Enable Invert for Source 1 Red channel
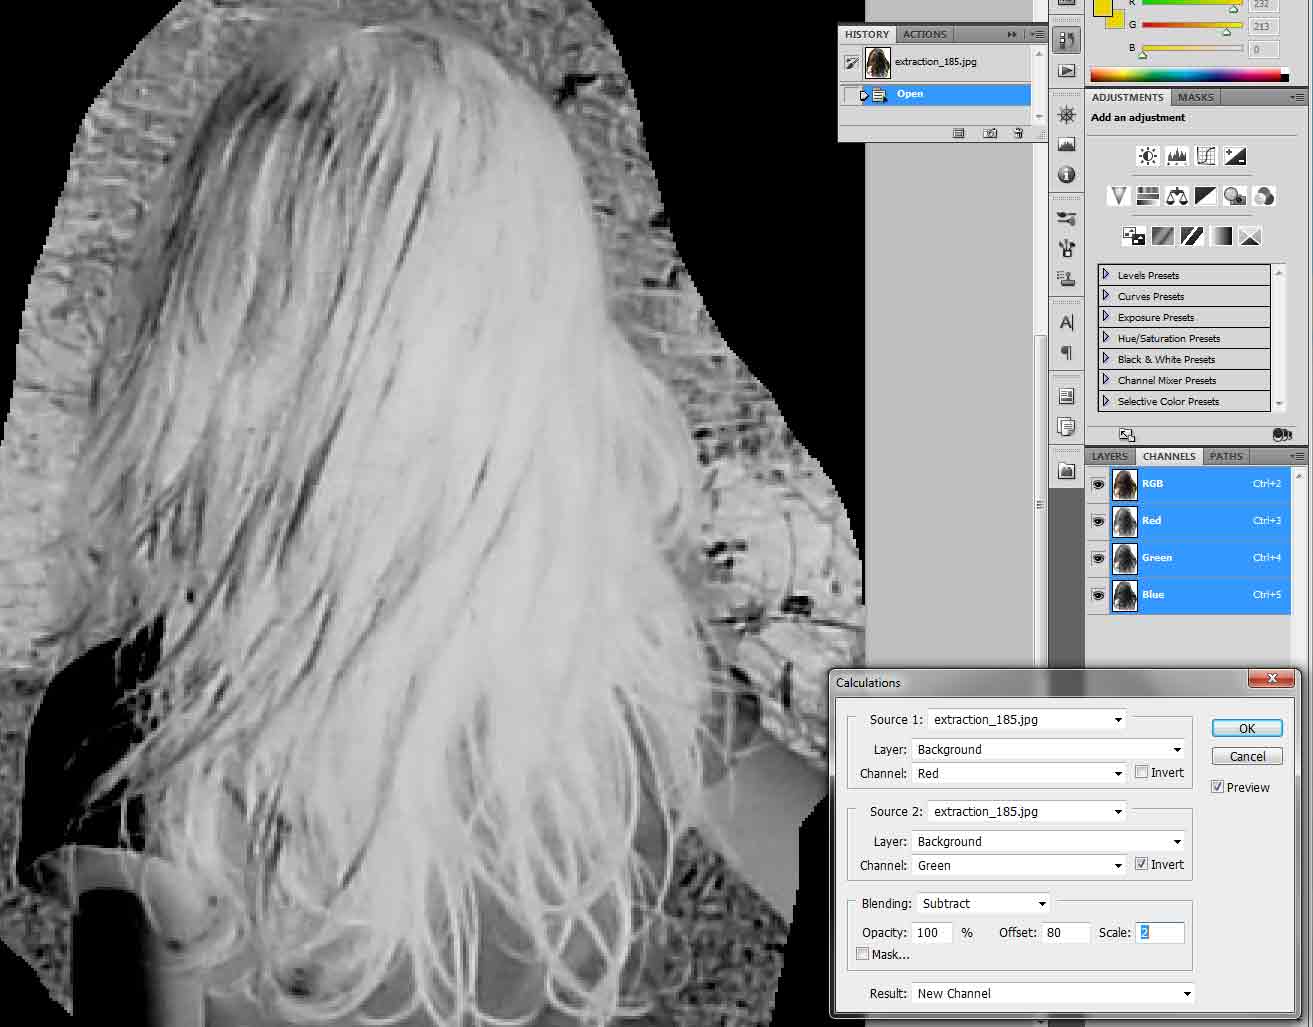The width and height of the screenshot is (1313, 1027). click(x=1141, y=773)
